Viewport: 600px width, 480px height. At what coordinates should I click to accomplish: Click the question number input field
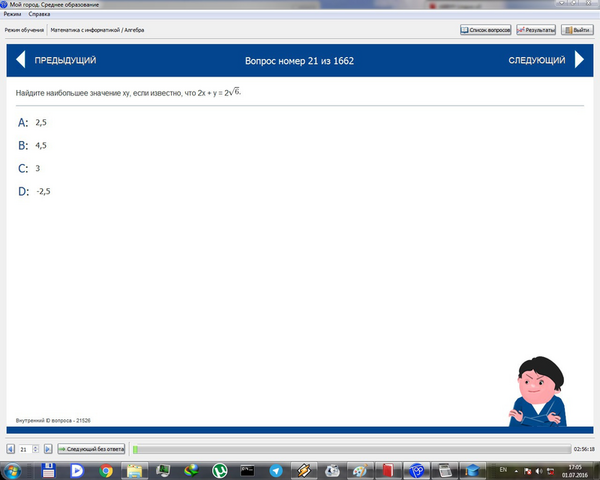(25, 449)
